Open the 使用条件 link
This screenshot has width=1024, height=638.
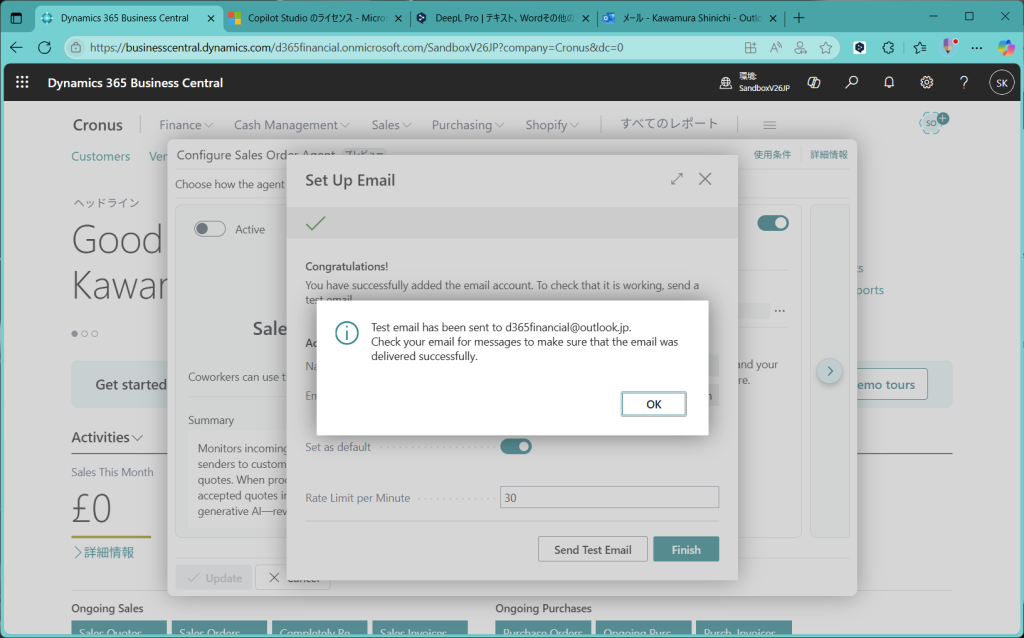(772, 155)
